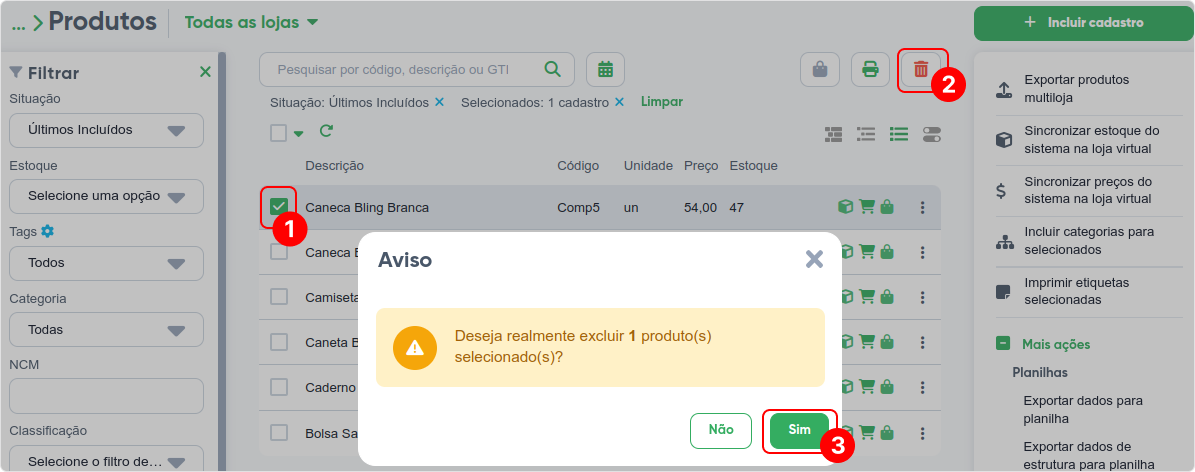The width and height of the screenshot is (1195, 472).
Task: Click the printer icon in toolbar
Action: tap(870, 70)
